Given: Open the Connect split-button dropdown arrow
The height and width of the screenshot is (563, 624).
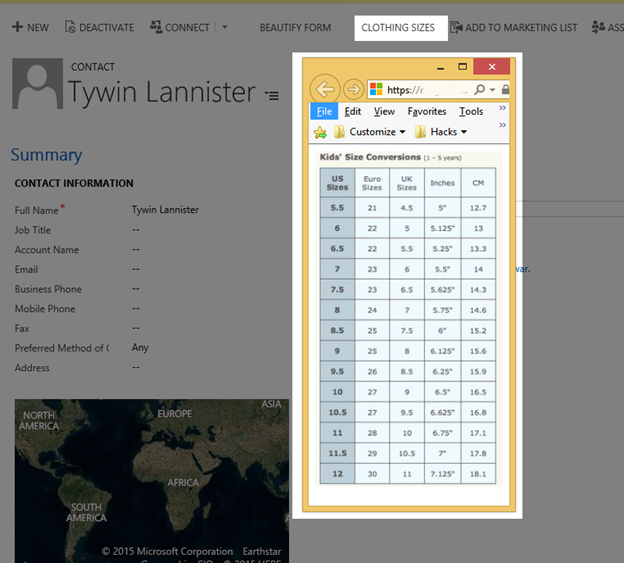Looking at the screenshot, I should tap(225, 28).
